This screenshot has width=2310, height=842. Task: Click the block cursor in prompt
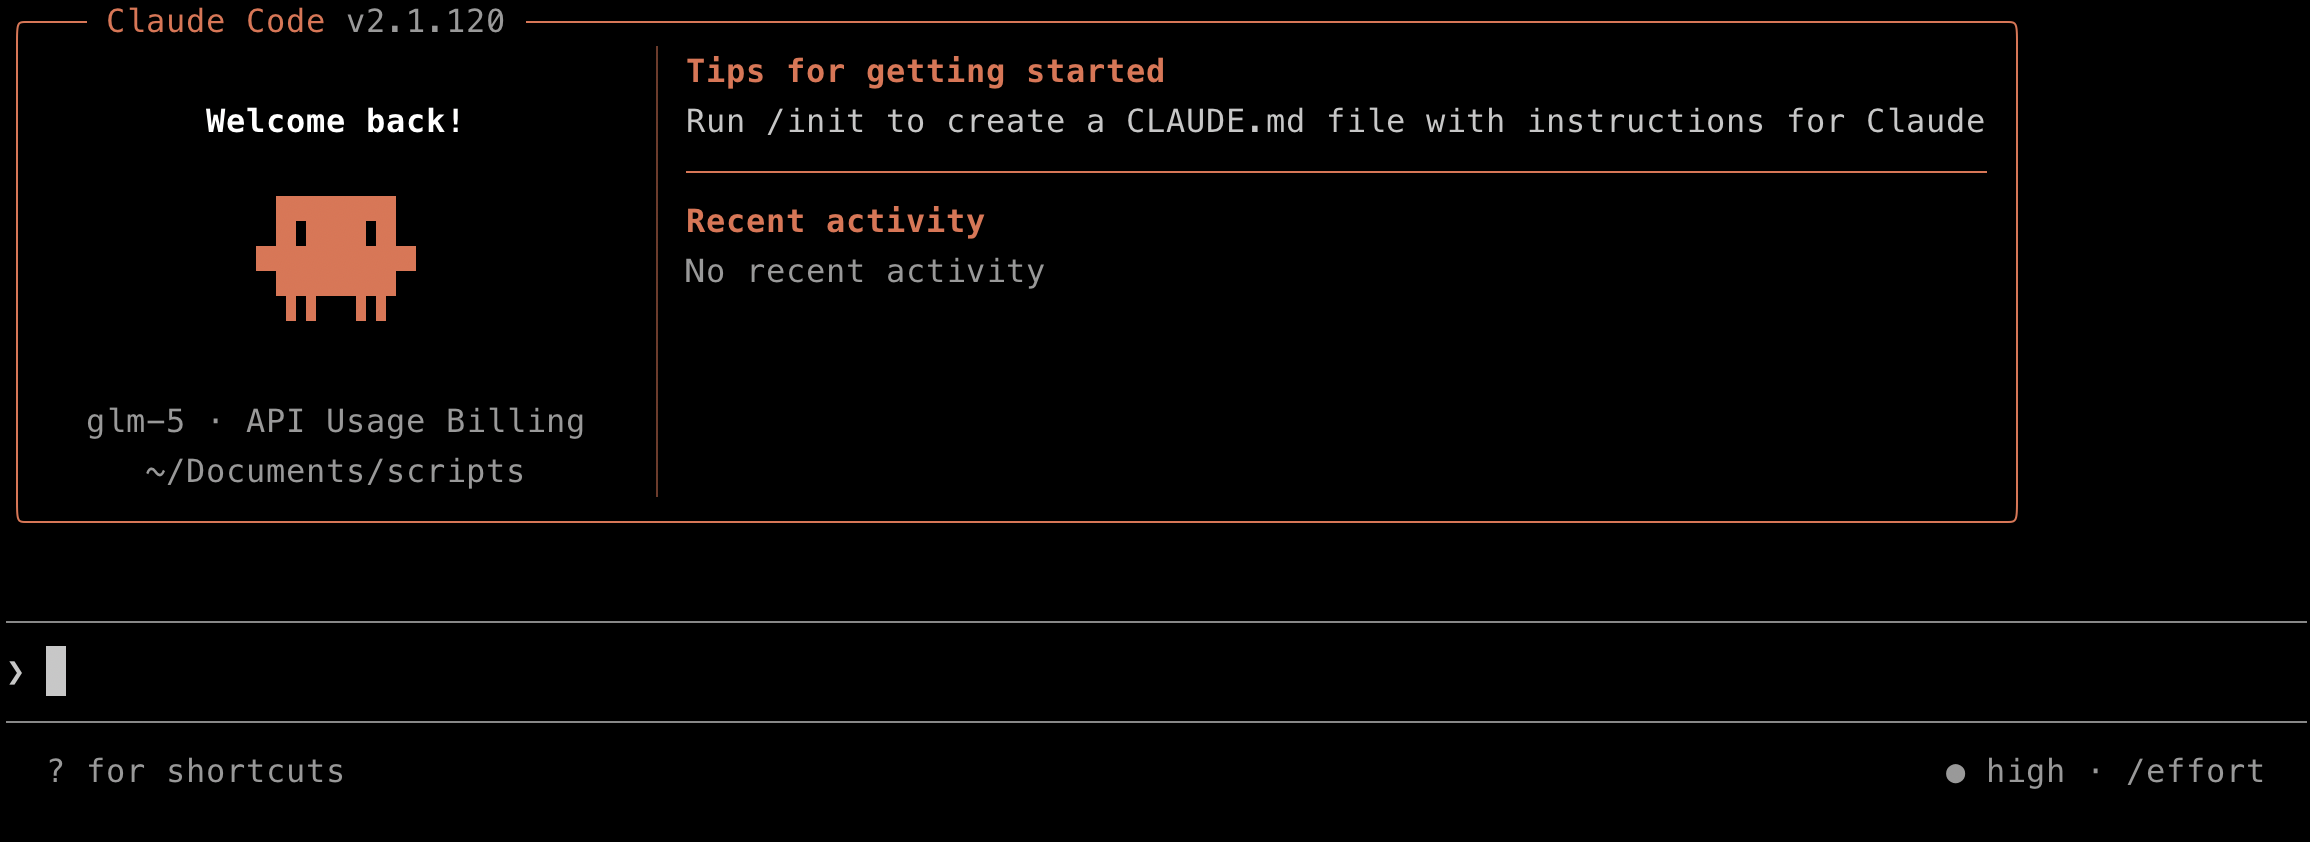(x=56, y=671)
